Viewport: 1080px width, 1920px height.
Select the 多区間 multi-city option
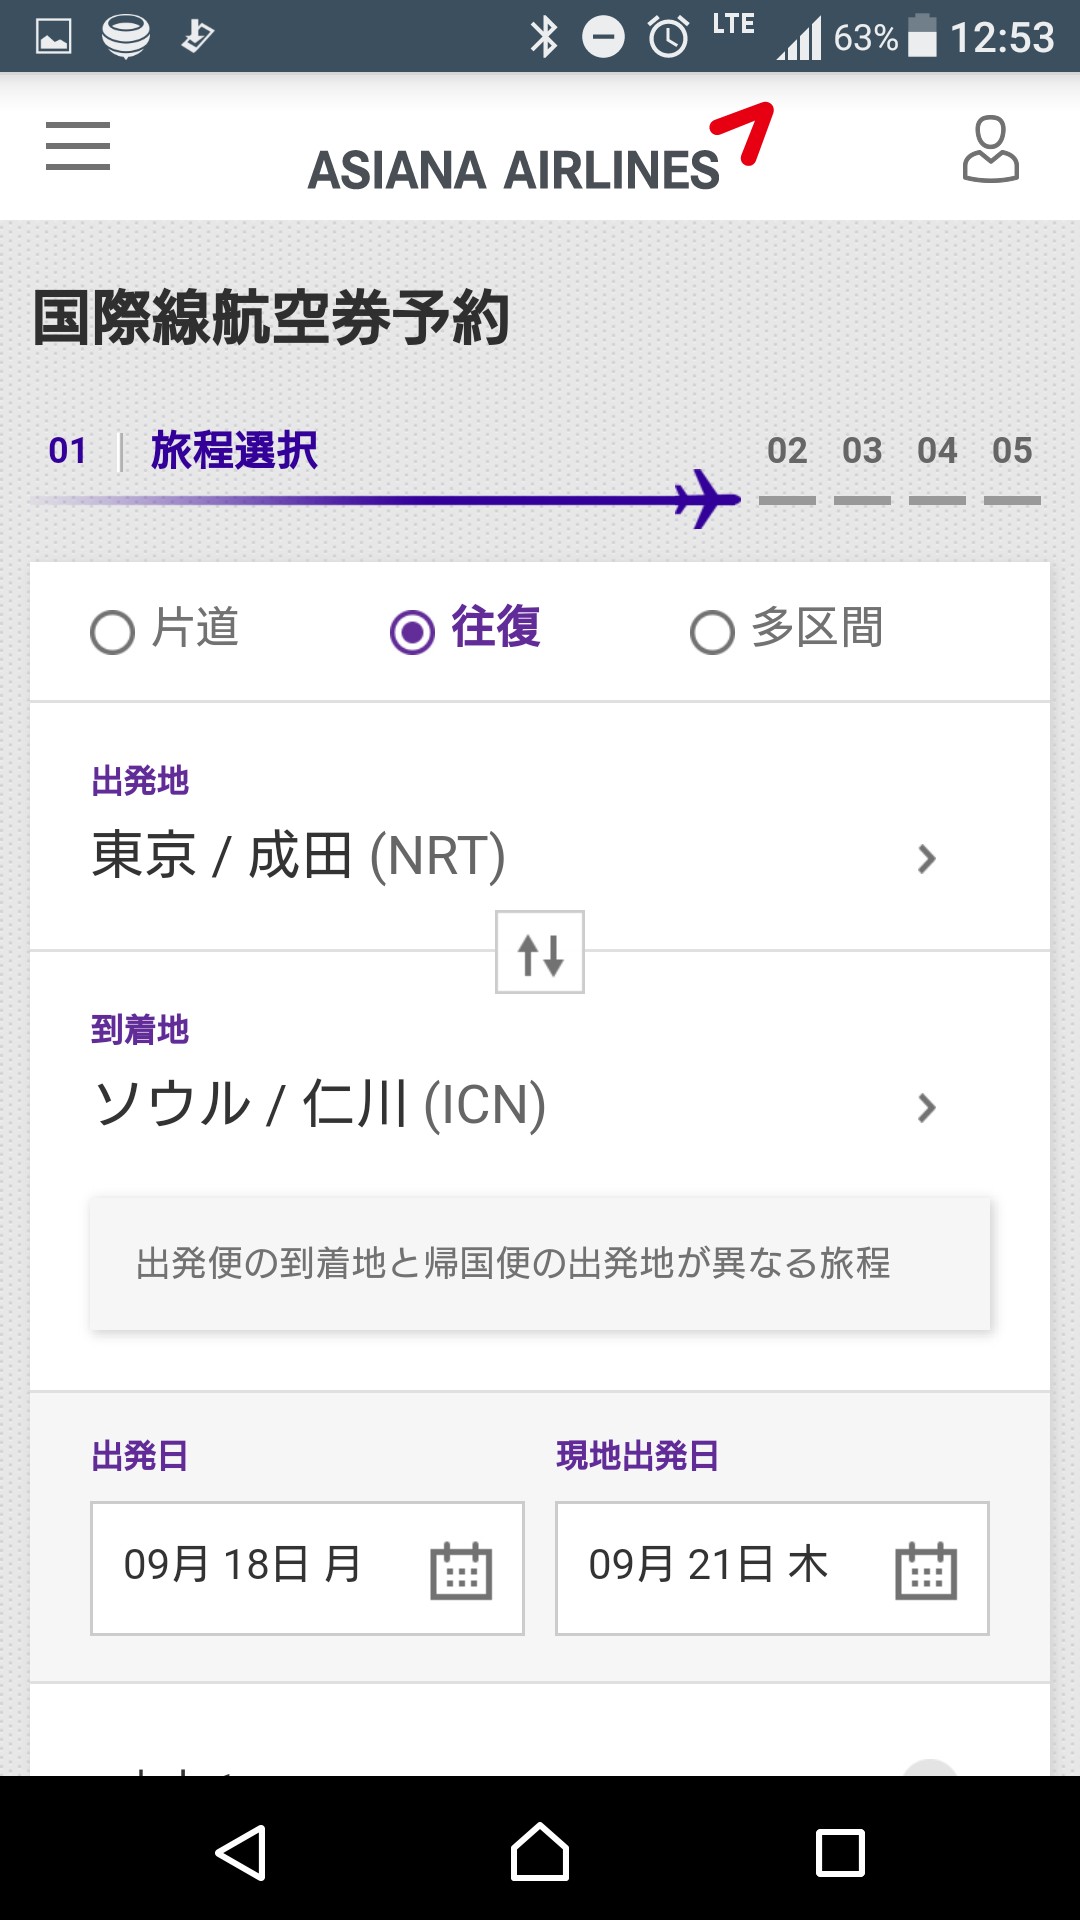pos(713,631)
